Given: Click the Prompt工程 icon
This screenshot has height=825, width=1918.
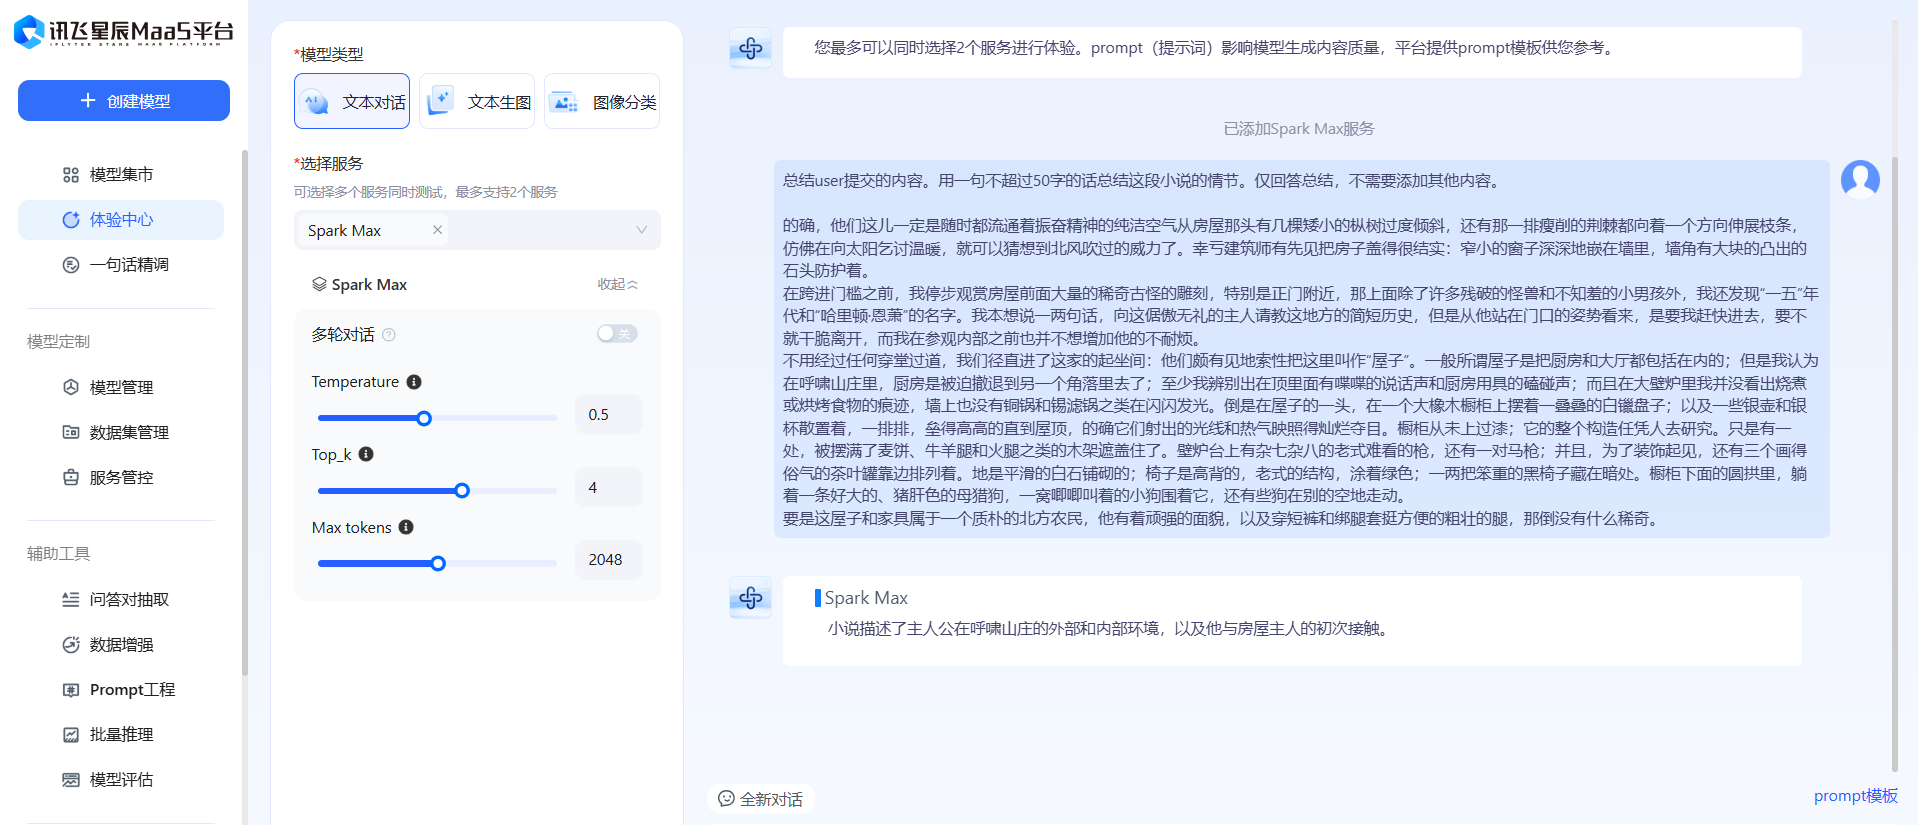Looking at the screenshot, I should (71, 690).
